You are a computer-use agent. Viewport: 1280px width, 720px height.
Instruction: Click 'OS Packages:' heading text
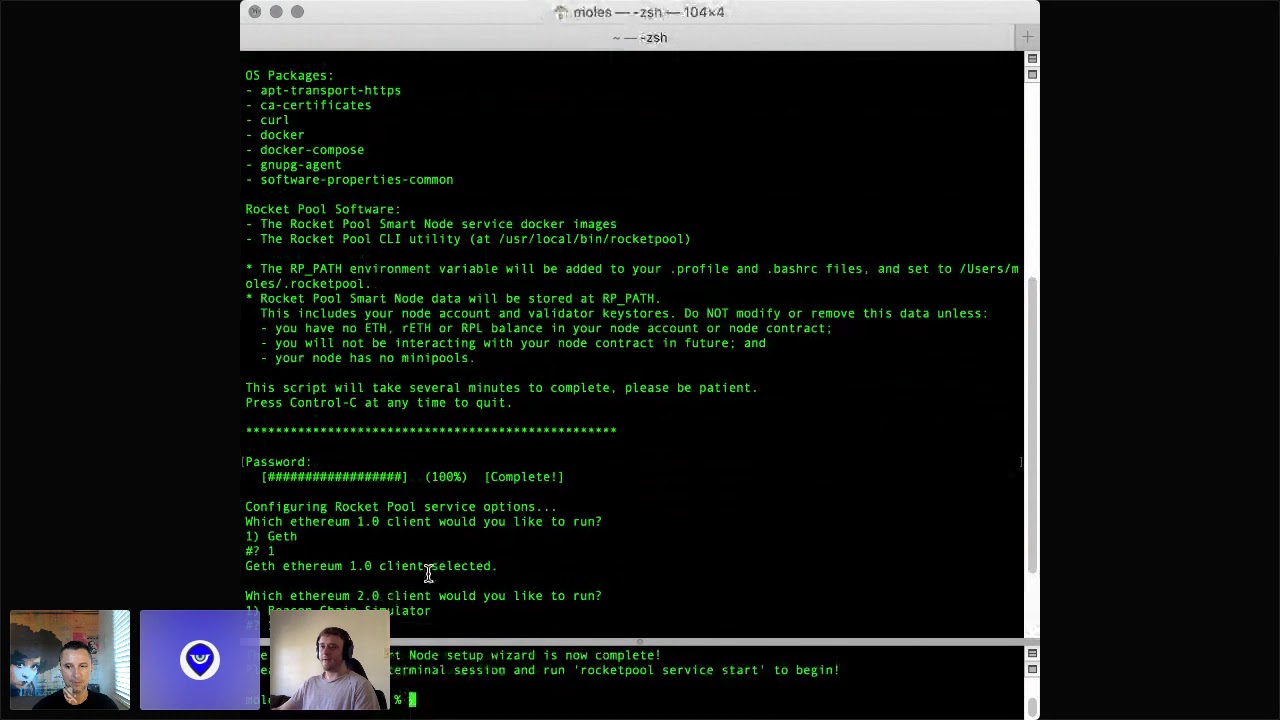[289, 75]
